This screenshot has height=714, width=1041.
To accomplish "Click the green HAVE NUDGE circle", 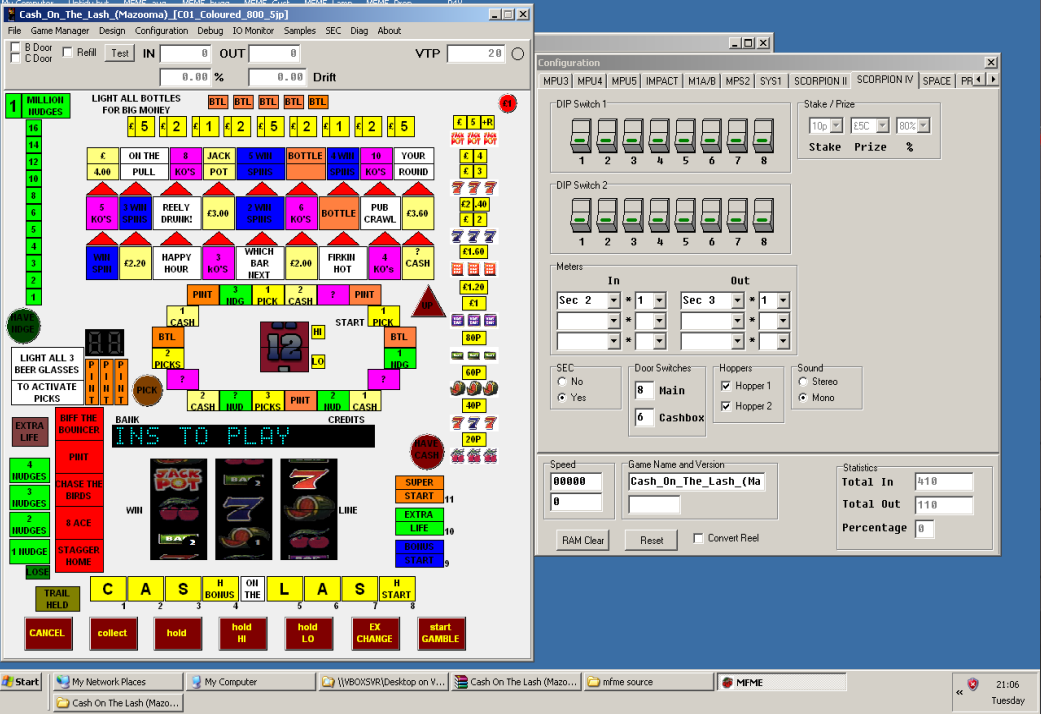I will pos(22,325).
